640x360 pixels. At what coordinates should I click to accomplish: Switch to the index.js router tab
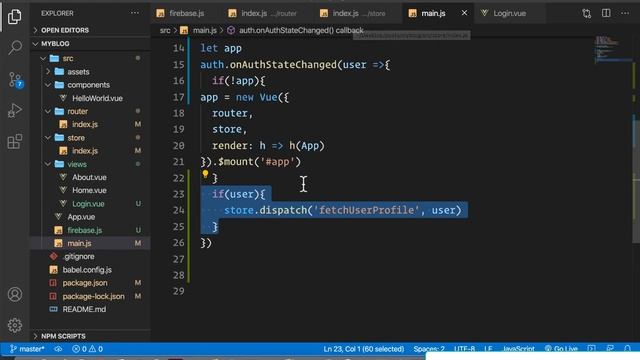click(269, 13)
